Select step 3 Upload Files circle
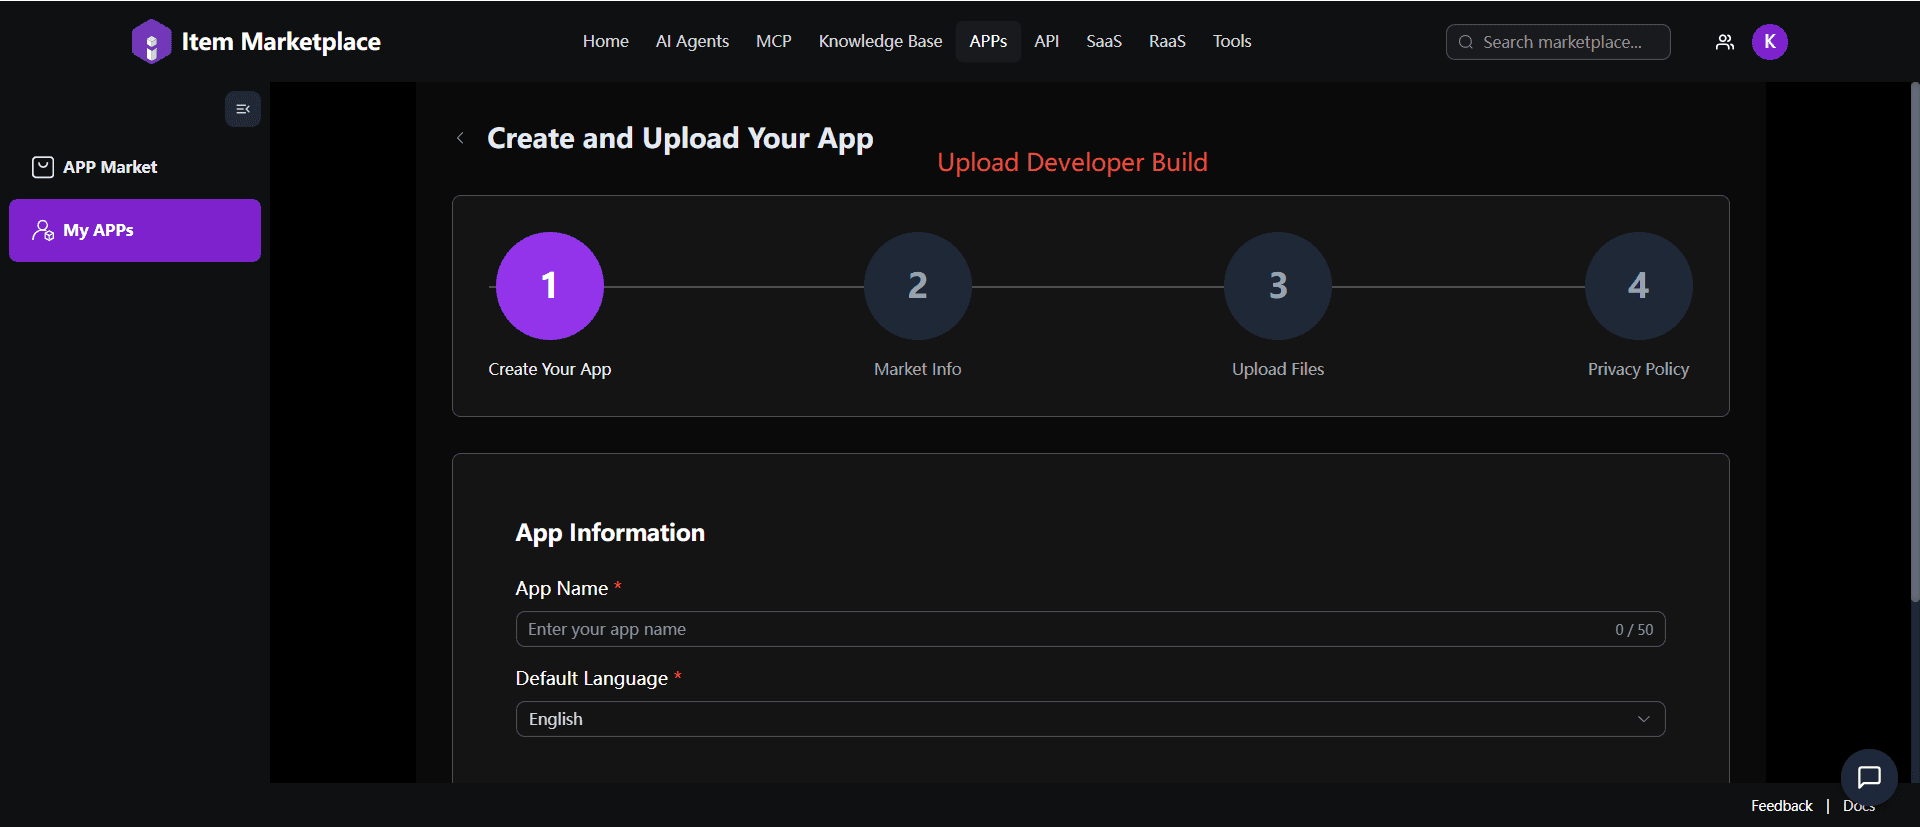Screen dimensions: 1920x827 (x=1278, y=286)
